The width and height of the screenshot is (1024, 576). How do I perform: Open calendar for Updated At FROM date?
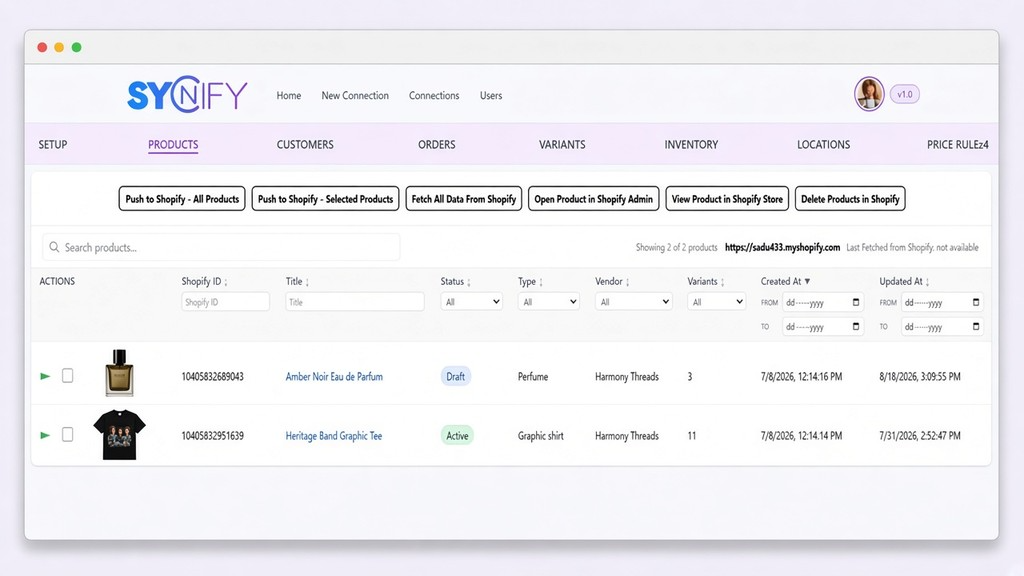(976, 302)
